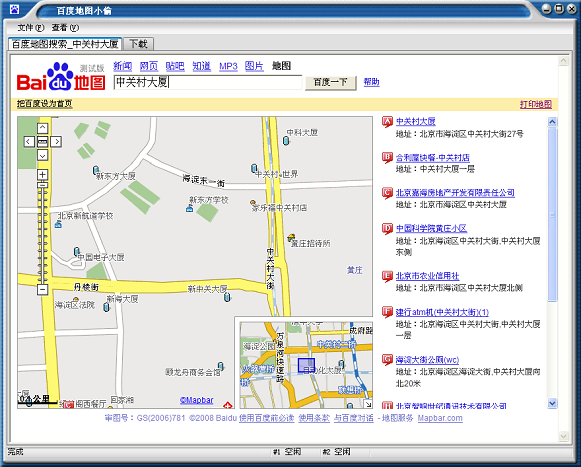Focus the search box containing 中关村大厦
The image size is (581, 467).
point(208,82)
